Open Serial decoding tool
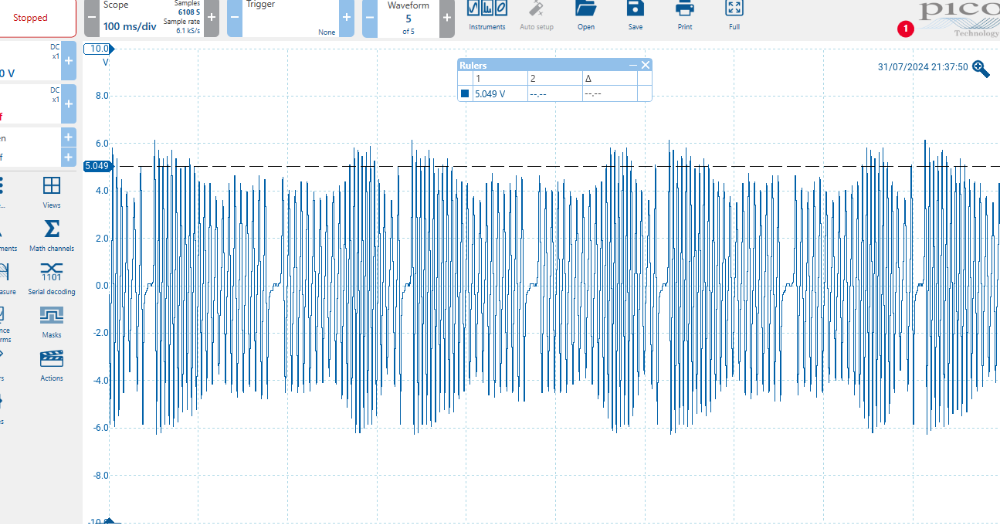 click(x=52, y=275)
